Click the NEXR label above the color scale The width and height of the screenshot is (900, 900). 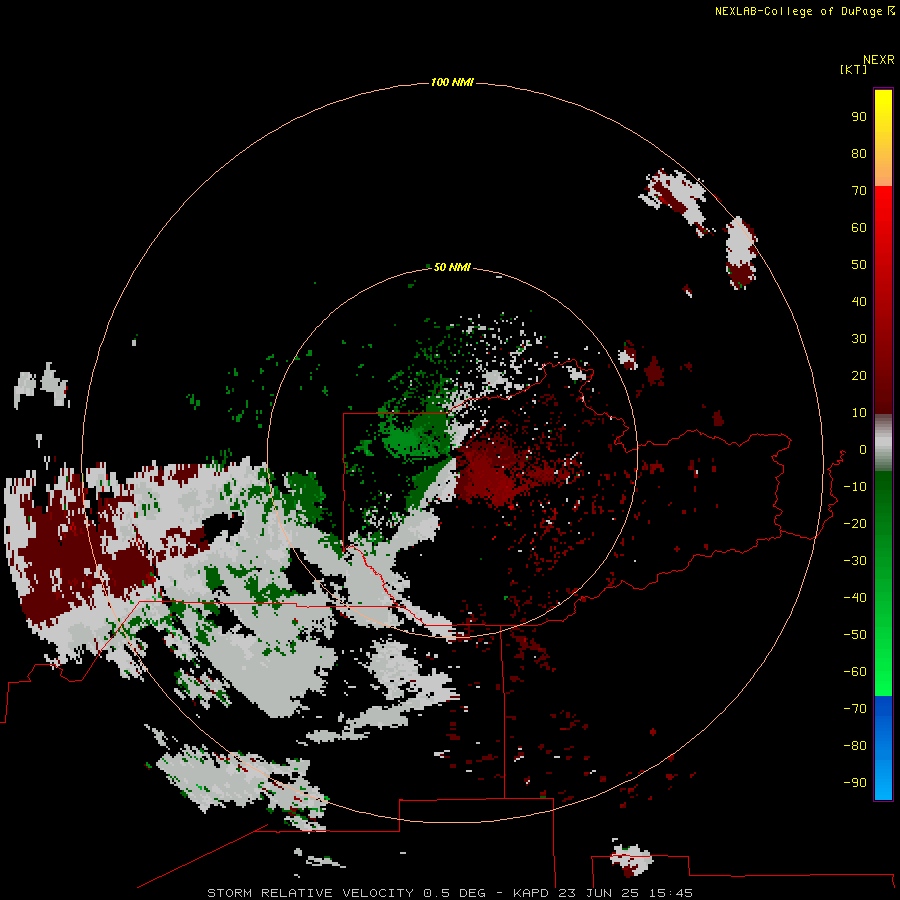pyautogui.click(x=879, y=59)
